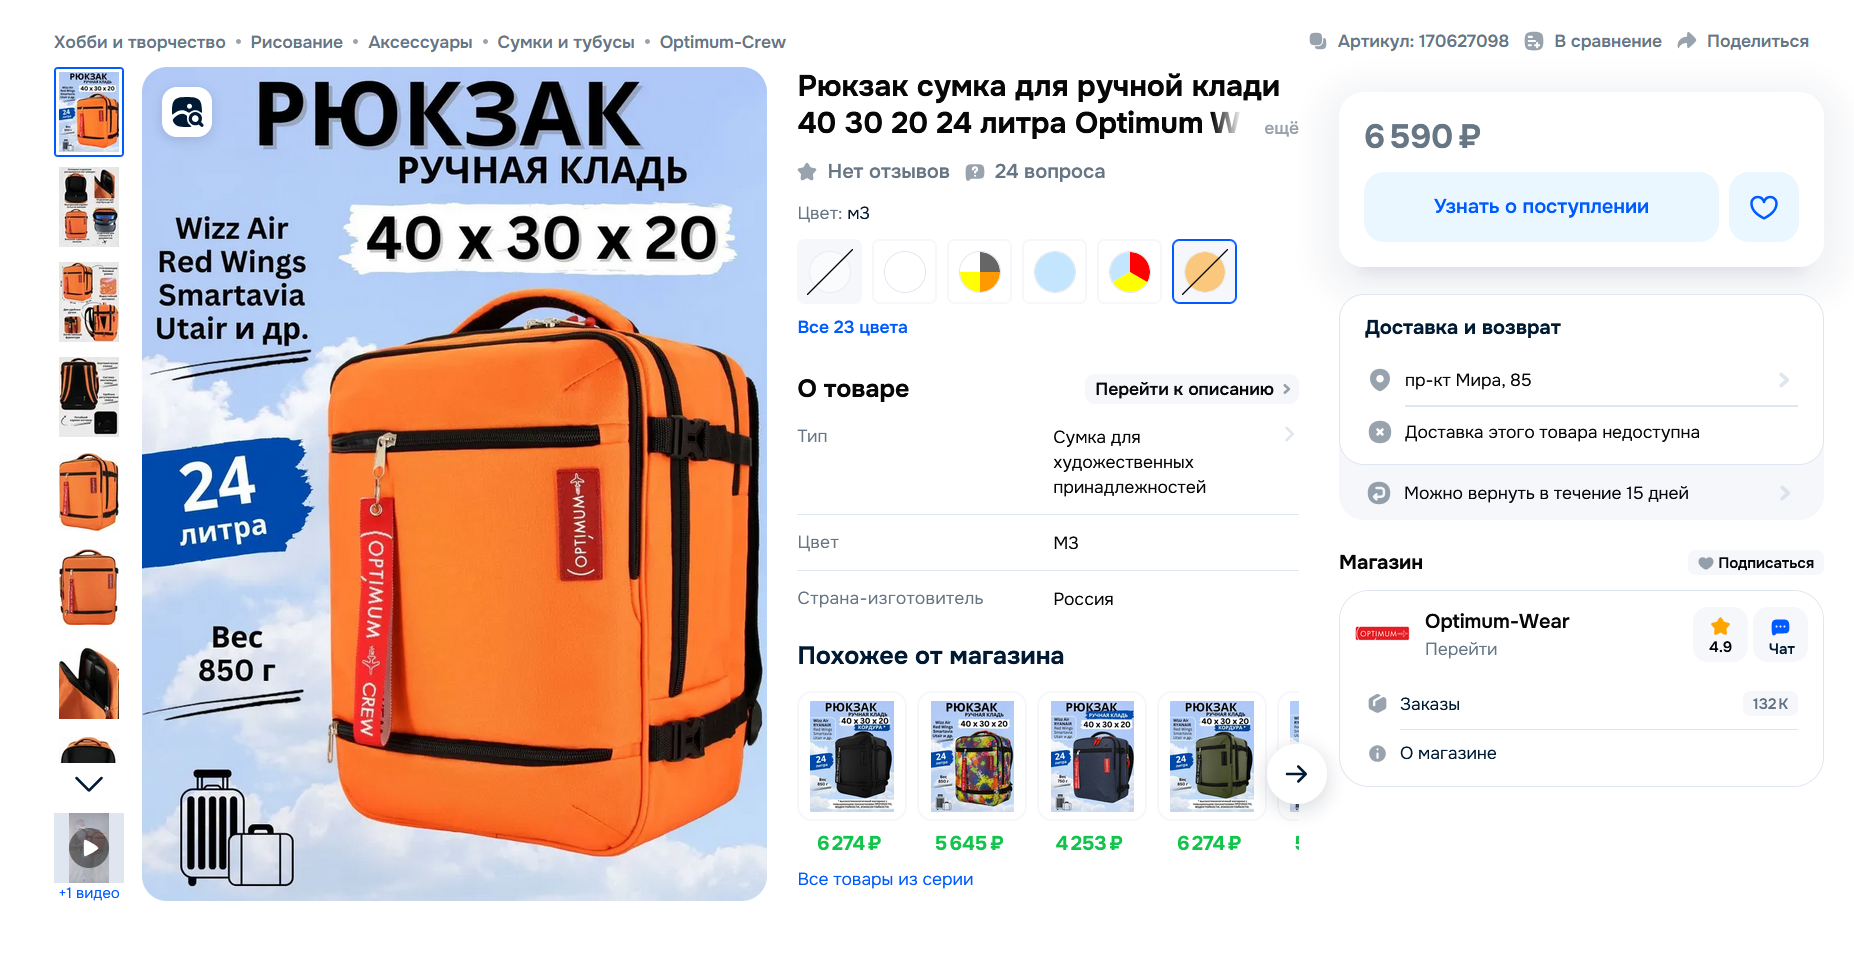
Task: Choose the yellow-gray-black color option
Action: (979, 271)
